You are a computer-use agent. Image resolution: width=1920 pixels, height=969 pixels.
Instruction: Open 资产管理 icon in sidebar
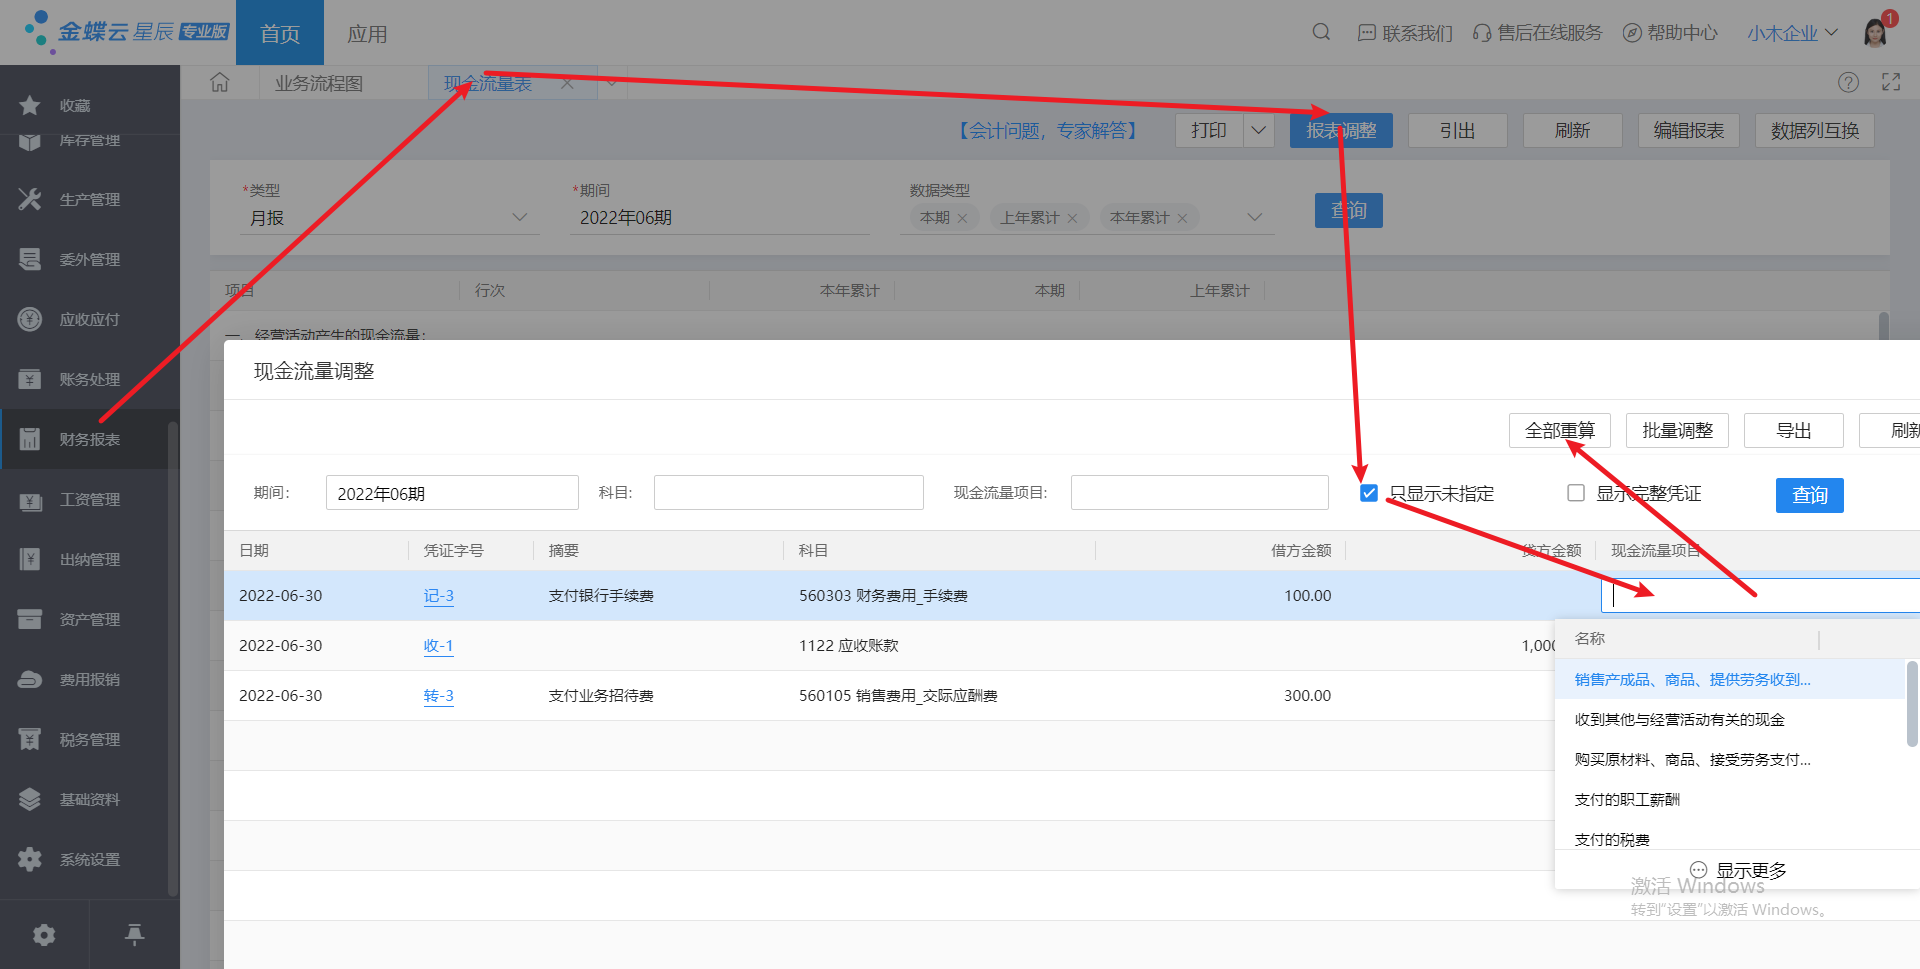[30, 619]
